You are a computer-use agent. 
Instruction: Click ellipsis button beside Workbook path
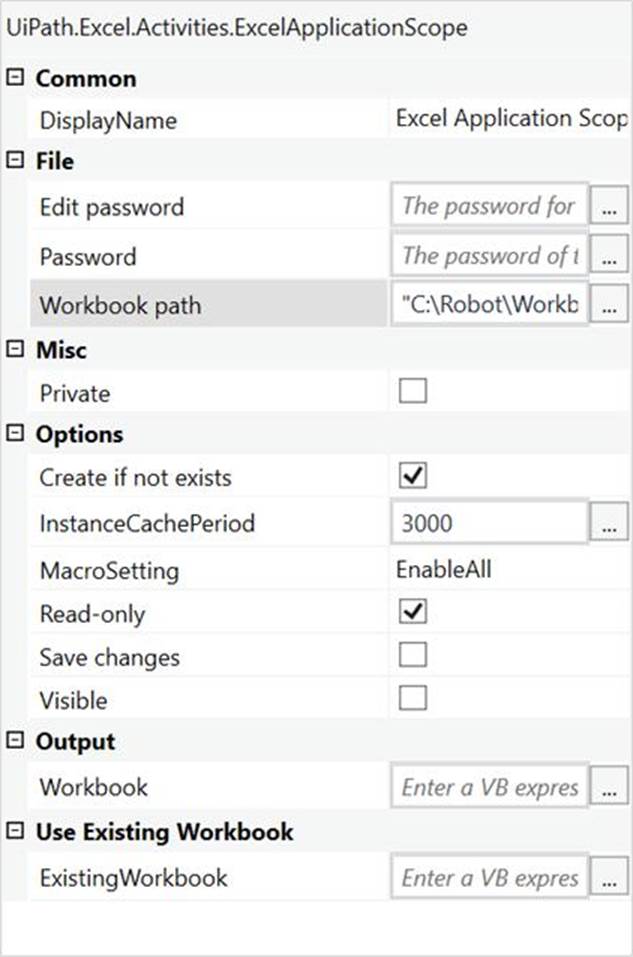[608, 306]
